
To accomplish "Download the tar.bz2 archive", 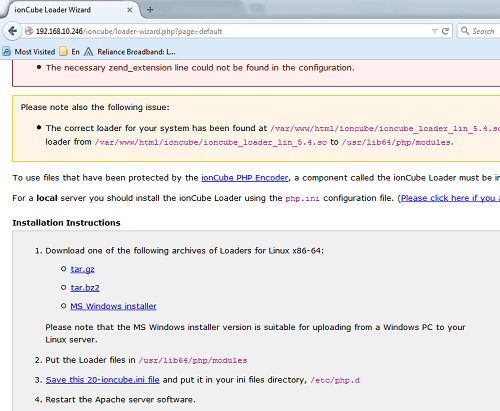I will (85, 288).
